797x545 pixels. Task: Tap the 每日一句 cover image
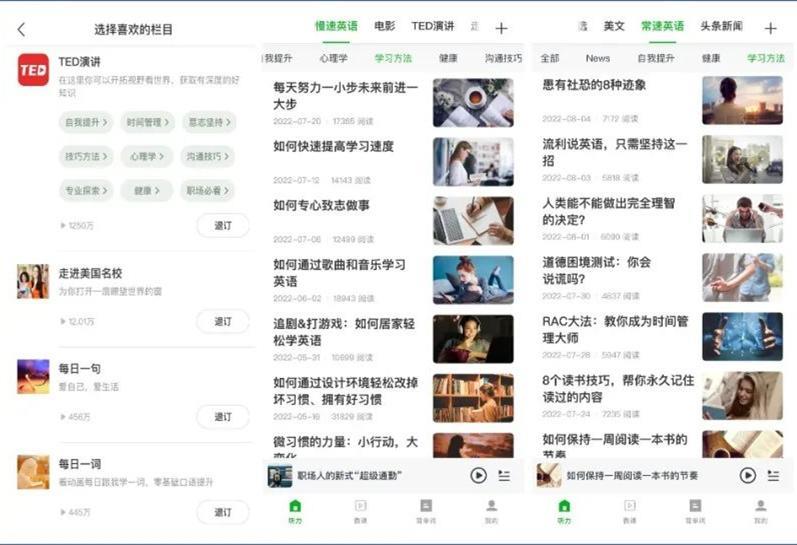33,377
